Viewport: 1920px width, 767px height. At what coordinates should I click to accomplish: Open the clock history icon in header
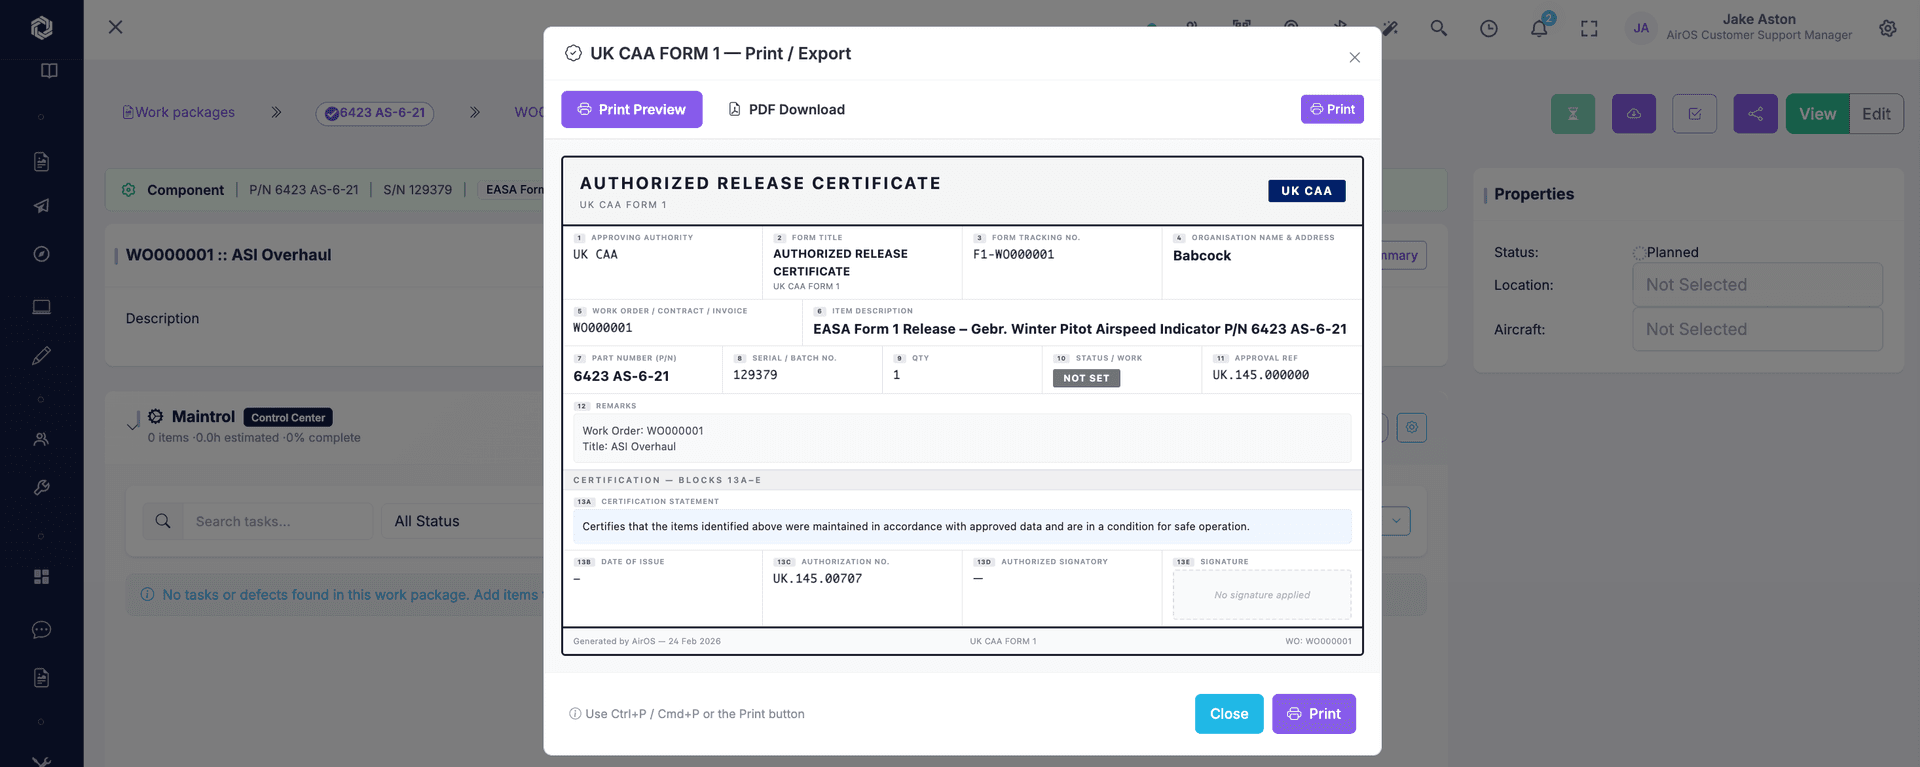tap(1489, 28)
